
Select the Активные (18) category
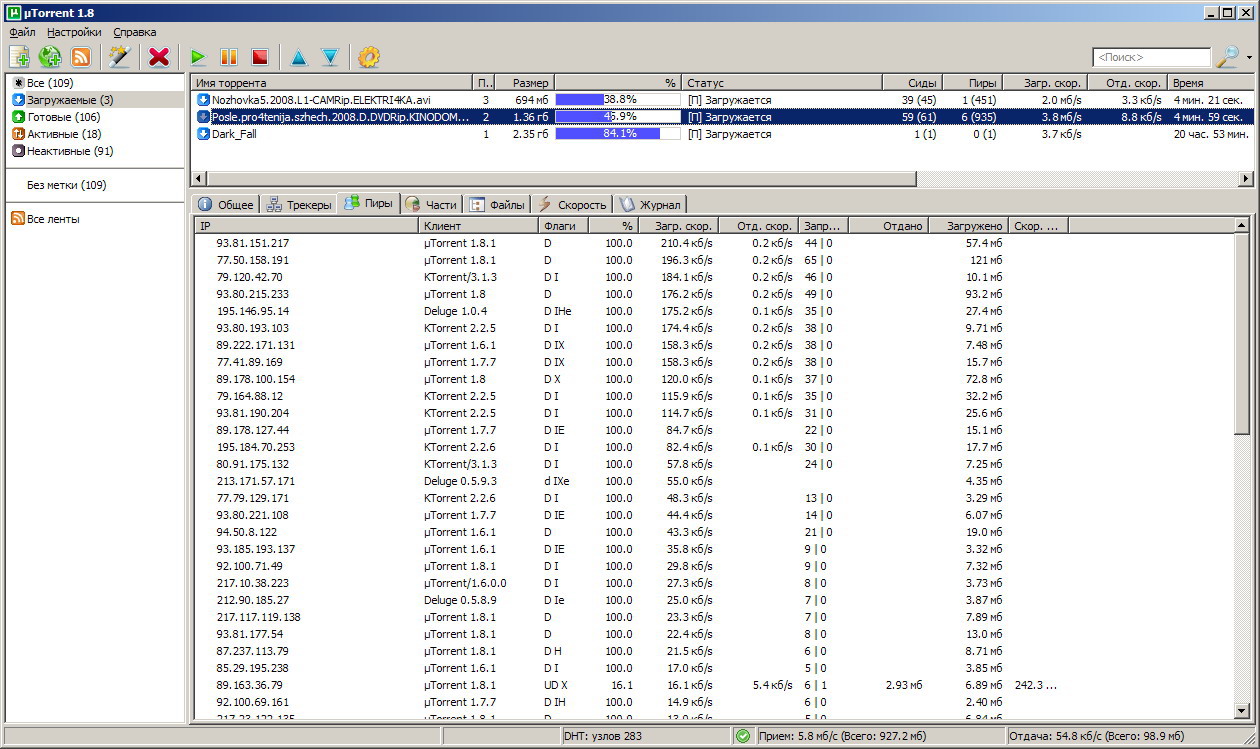(x=95, y=134)
